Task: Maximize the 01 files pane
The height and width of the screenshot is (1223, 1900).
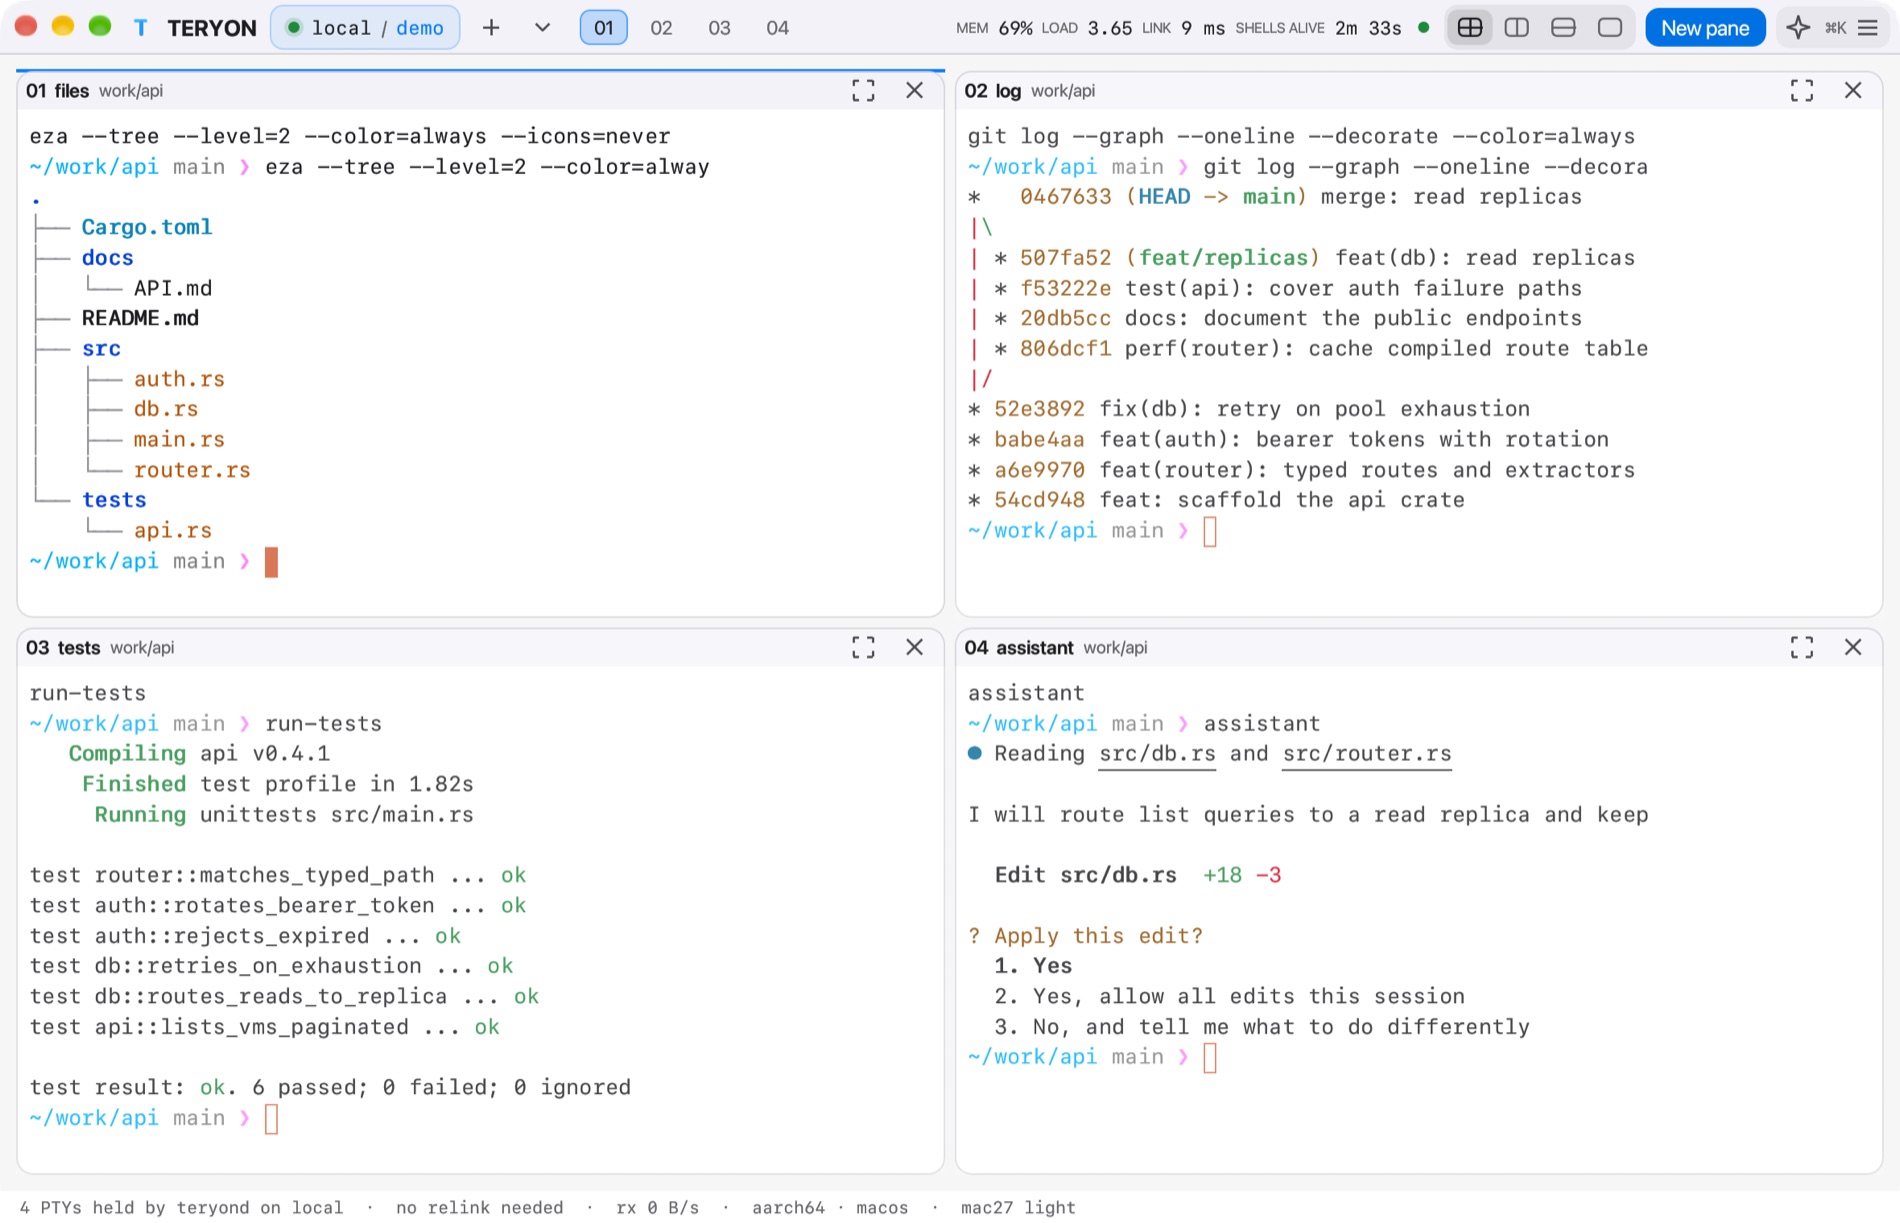Action: pyautogui.click(x=863, y=91)
